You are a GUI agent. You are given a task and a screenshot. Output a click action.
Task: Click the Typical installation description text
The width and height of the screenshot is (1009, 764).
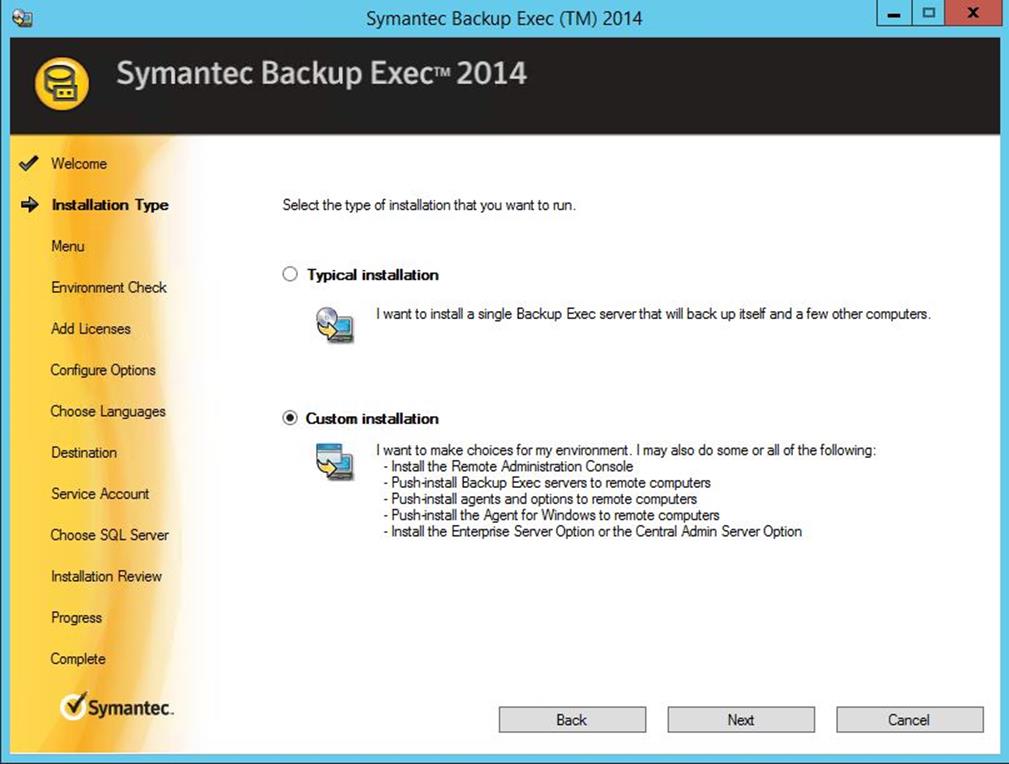pos(653,314)
